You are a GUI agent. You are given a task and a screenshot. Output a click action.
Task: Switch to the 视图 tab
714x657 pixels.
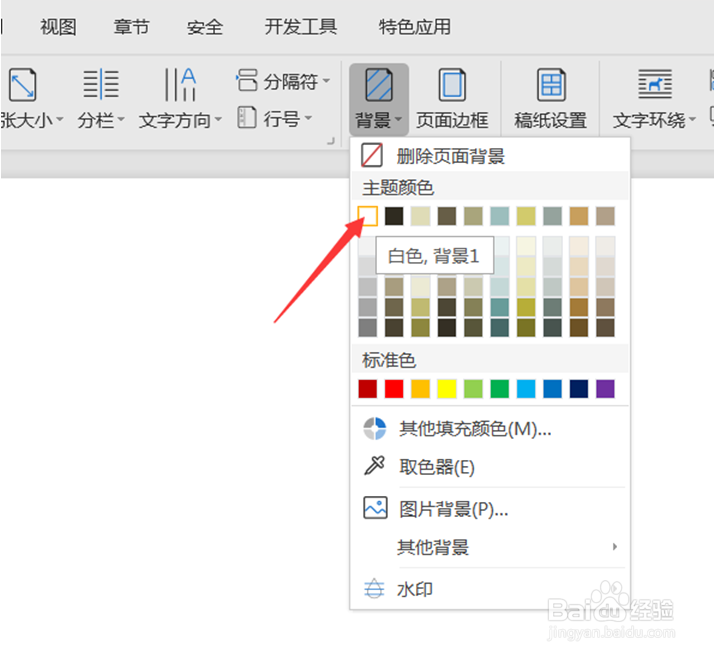click(58, 27)
